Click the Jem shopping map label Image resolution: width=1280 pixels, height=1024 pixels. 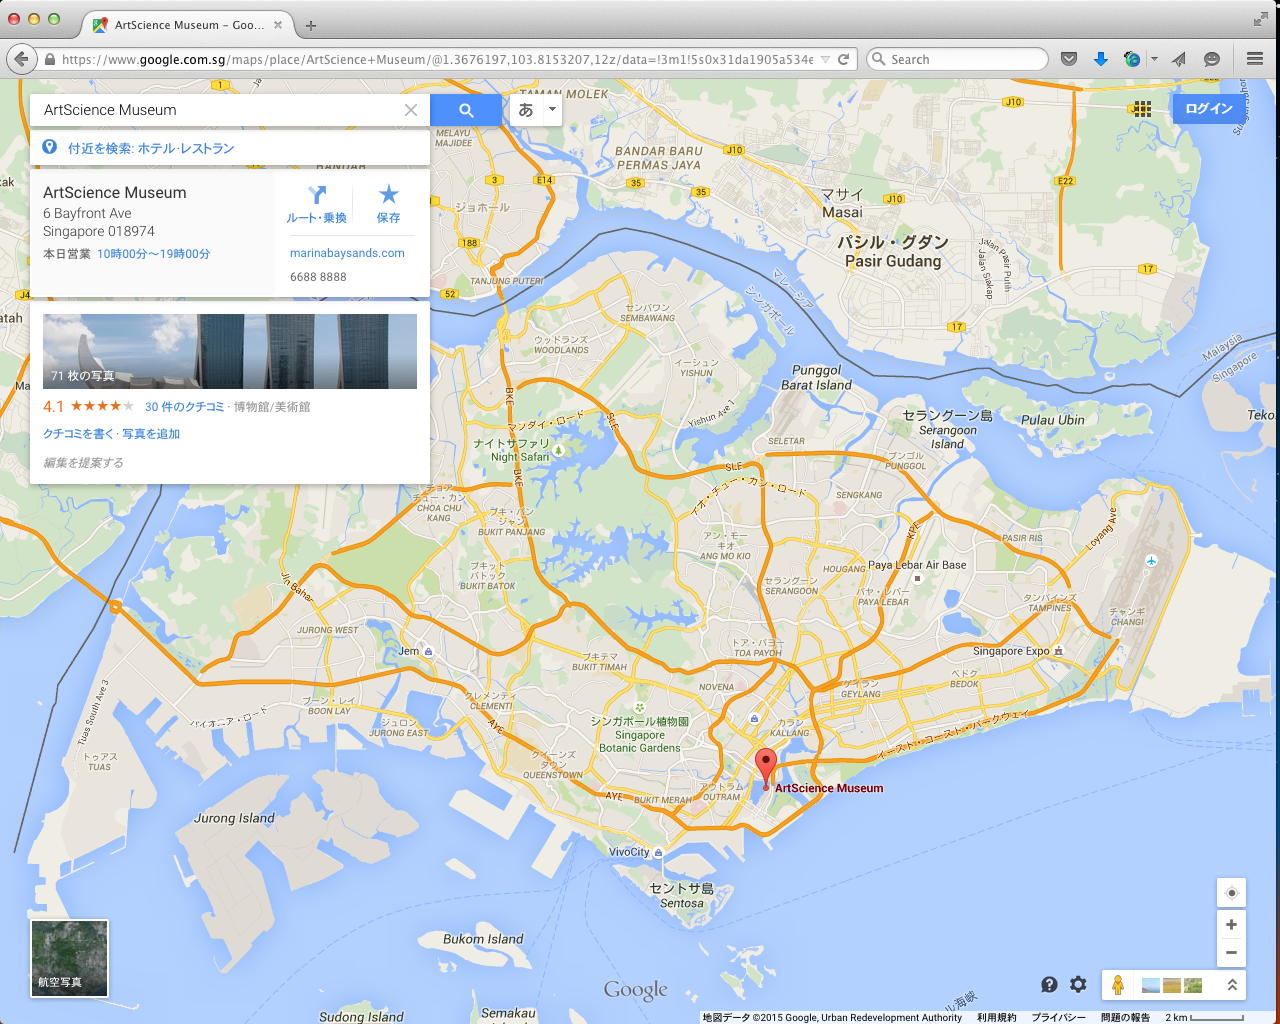tap(409, 651)
